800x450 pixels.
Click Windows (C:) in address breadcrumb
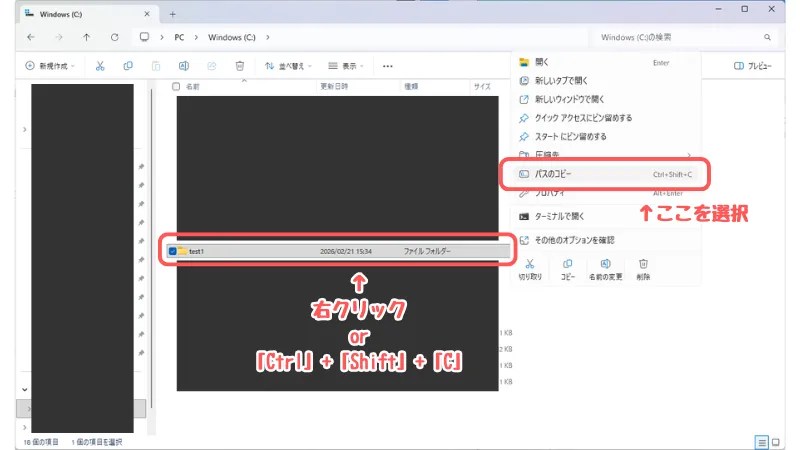click(232, 37)
